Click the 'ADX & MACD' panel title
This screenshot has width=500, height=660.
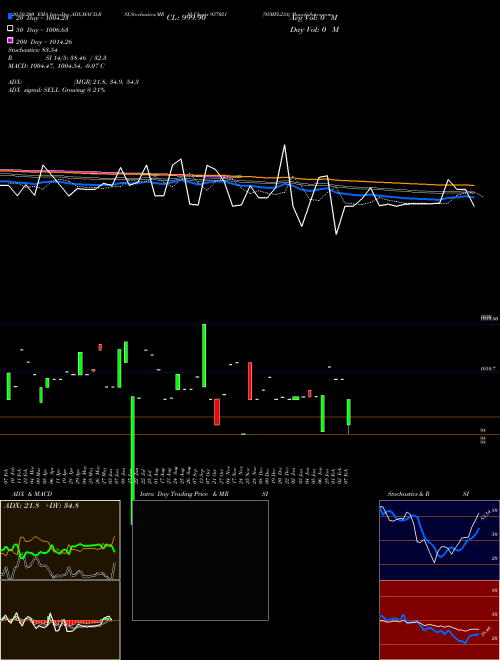[x=32, y=494]
